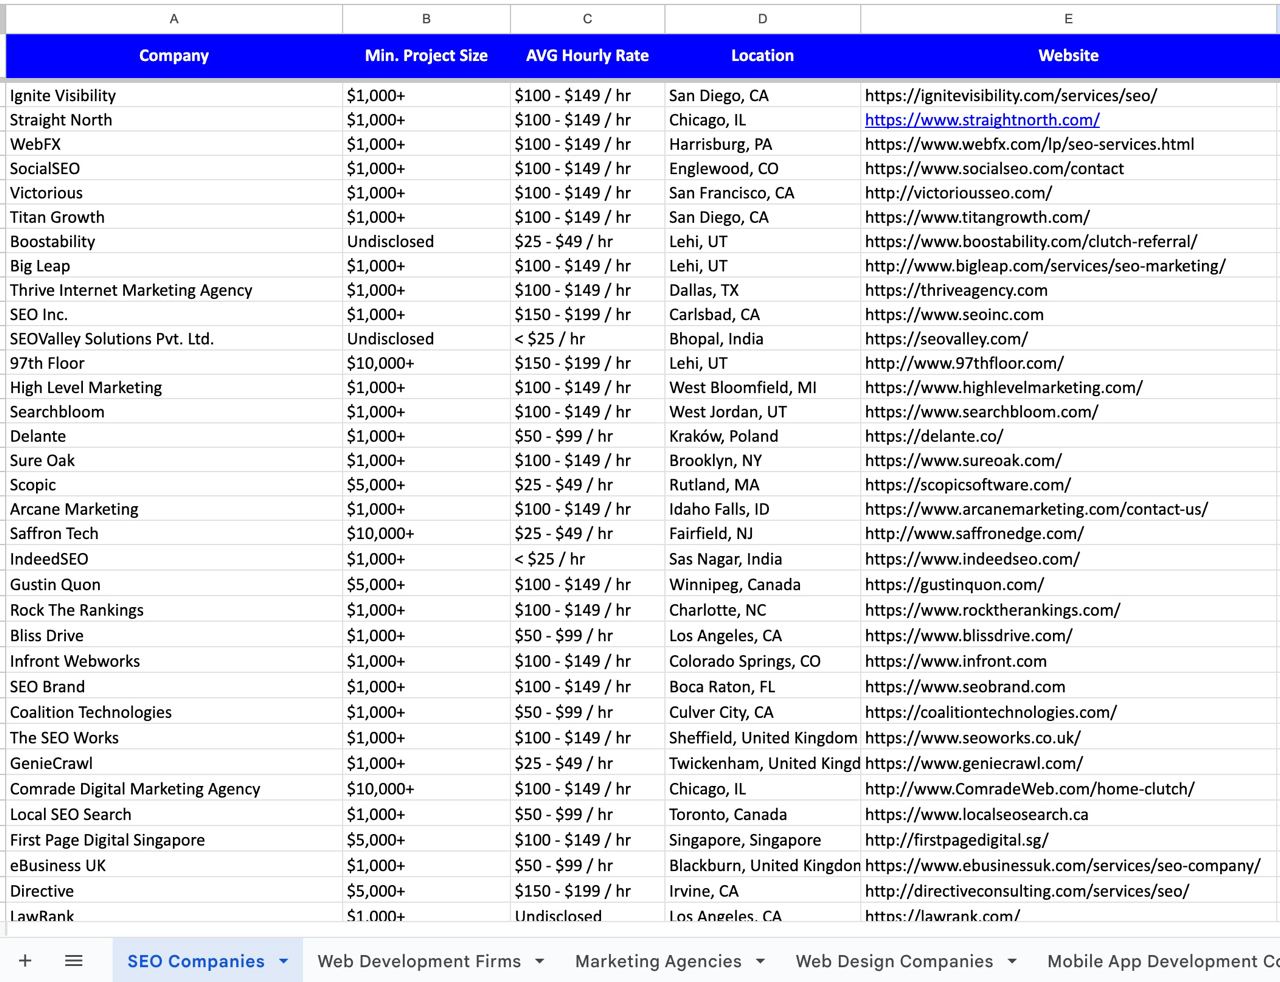This screenshot has height=982, width=1280.
Task: Switch to Web Development Firms sheet
Action: tap(419, 961)
